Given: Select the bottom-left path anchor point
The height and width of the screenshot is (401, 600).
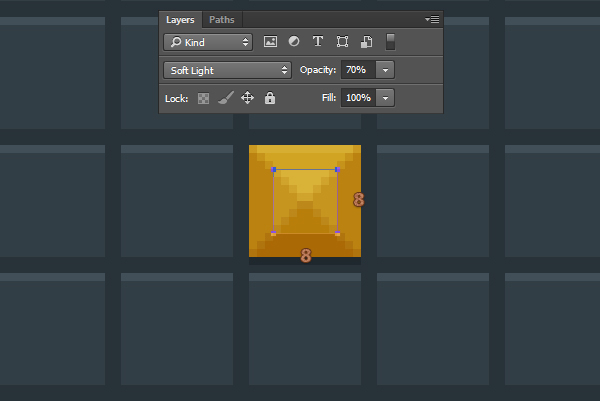Looking at the screenshot, I should pos(274,233).
